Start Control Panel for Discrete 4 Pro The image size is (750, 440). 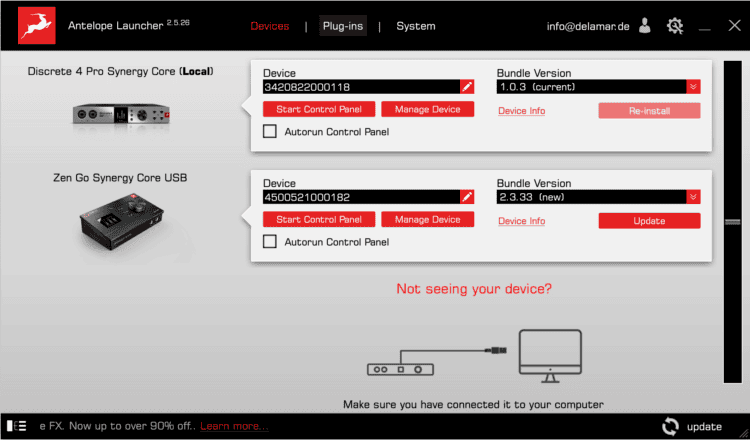[319, 109]
